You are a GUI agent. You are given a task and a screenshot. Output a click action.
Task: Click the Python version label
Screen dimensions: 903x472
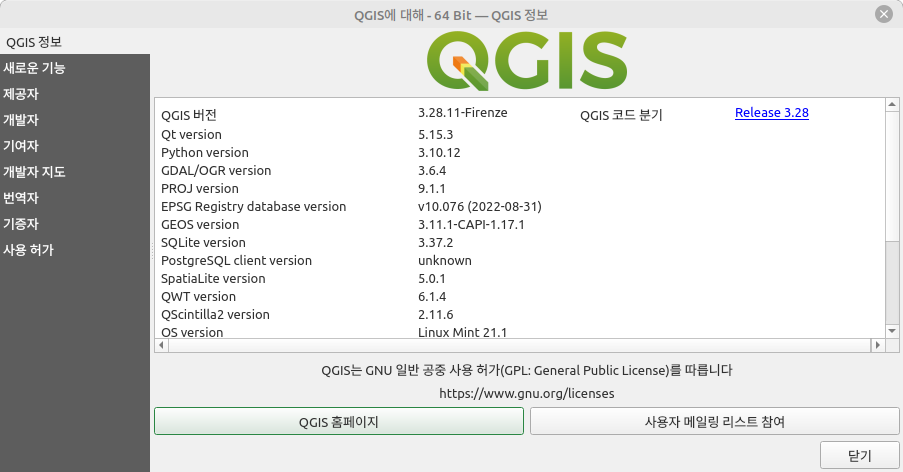tap(205, 153)
